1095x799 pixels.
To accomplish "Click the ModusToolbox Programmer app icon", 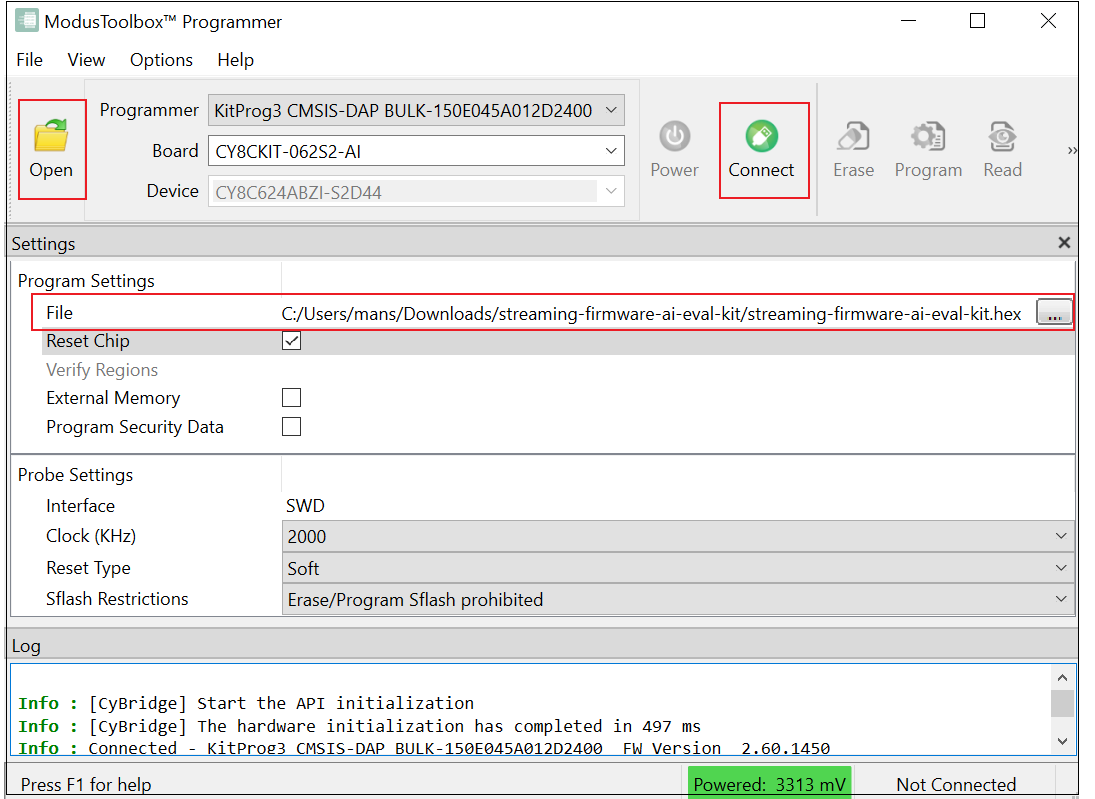I will tap(27, 20).
